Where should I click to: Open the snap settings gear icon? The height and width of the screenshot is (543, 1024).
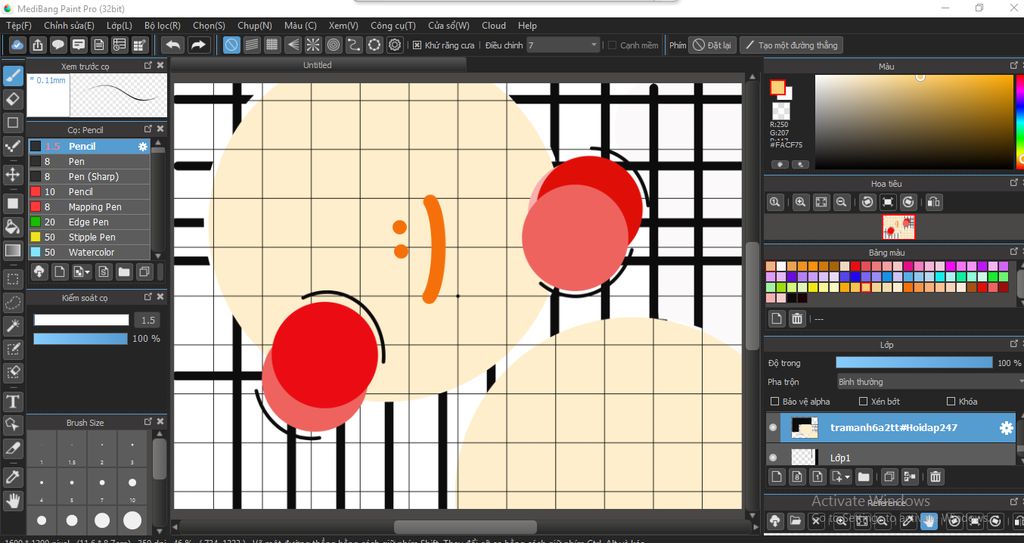point(394,45)
